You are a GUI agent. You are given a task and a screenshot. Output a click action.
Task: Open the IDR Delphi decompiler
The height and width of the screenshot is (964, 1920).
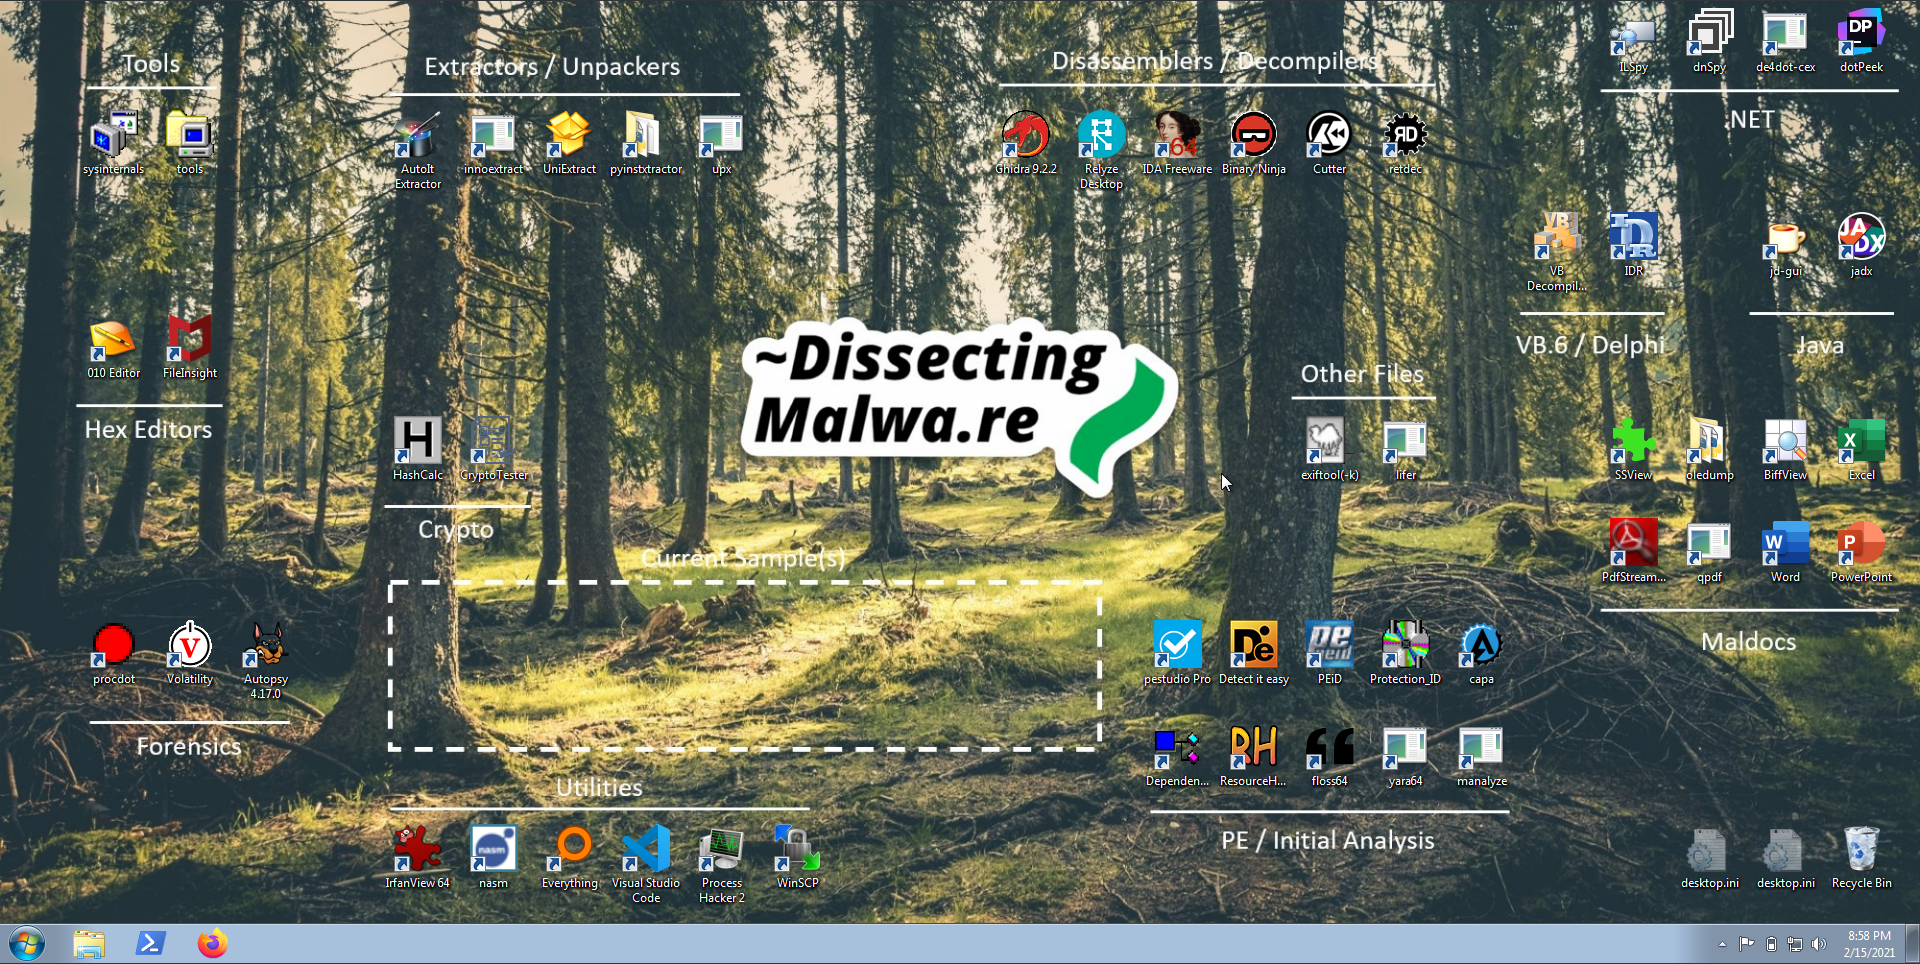coord(1633,245)
